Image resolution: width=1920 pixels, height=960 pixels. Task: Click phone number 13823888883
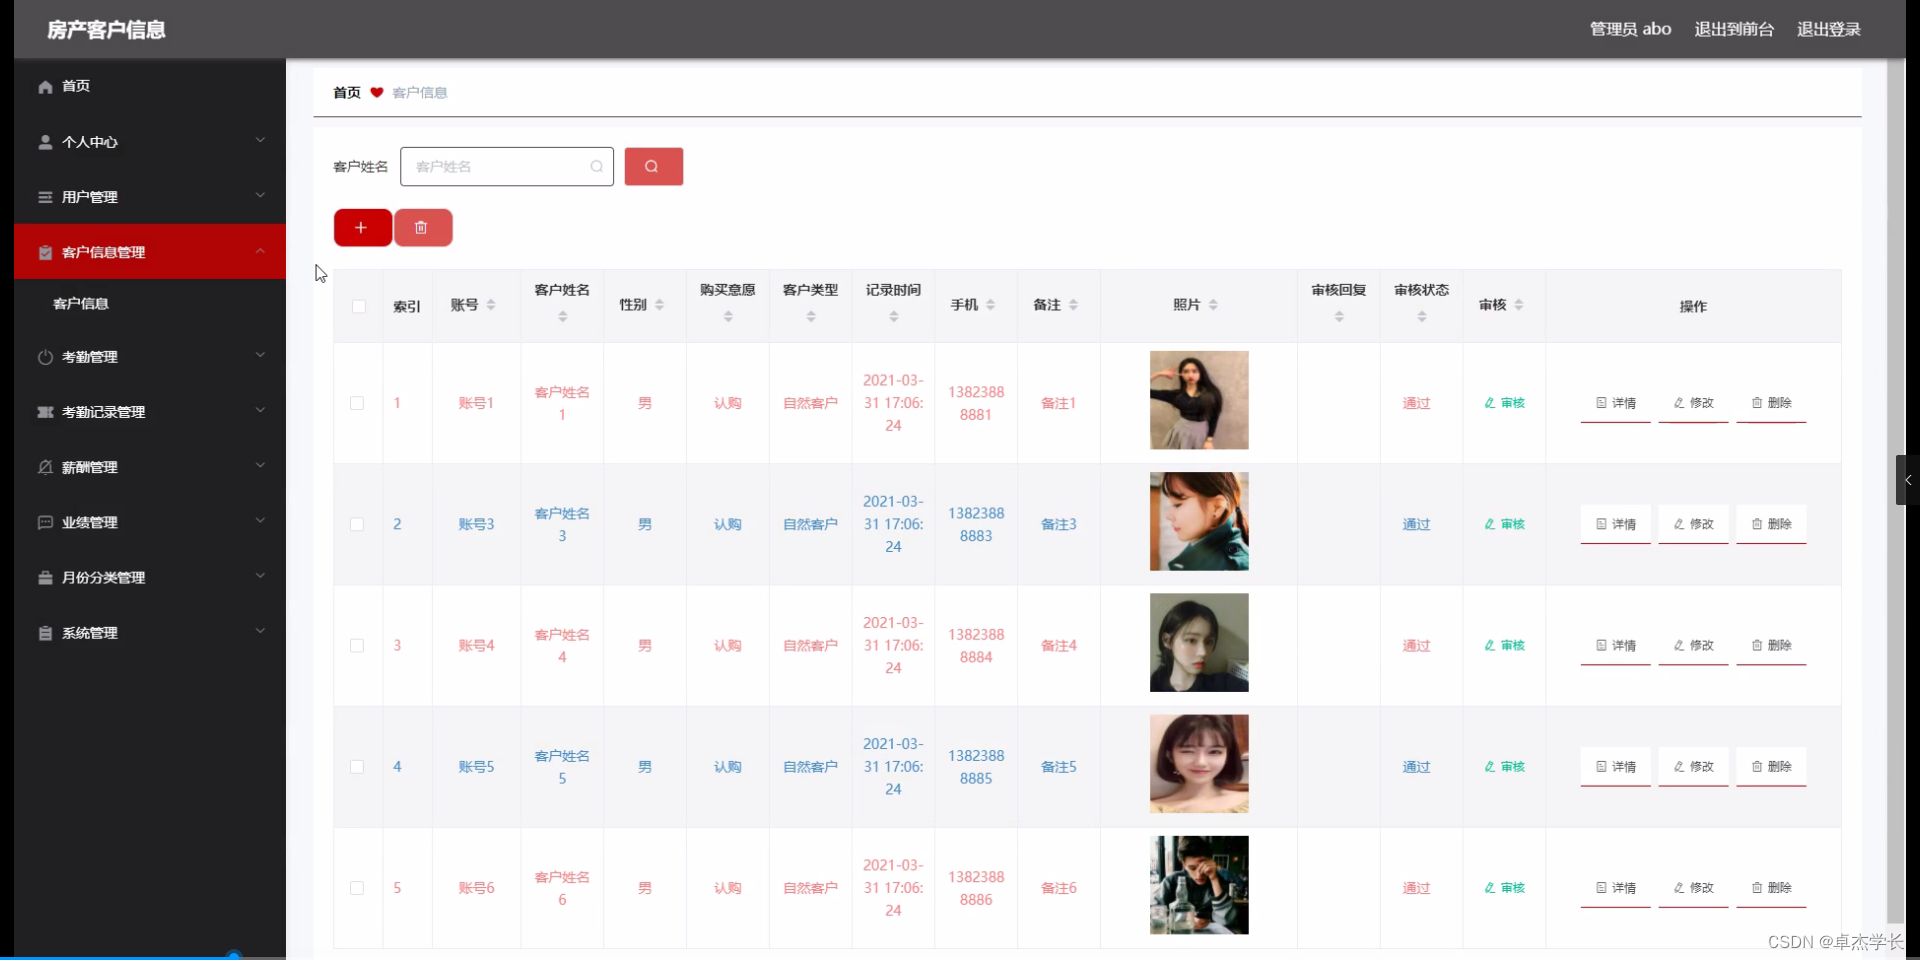tap(976, 525)
